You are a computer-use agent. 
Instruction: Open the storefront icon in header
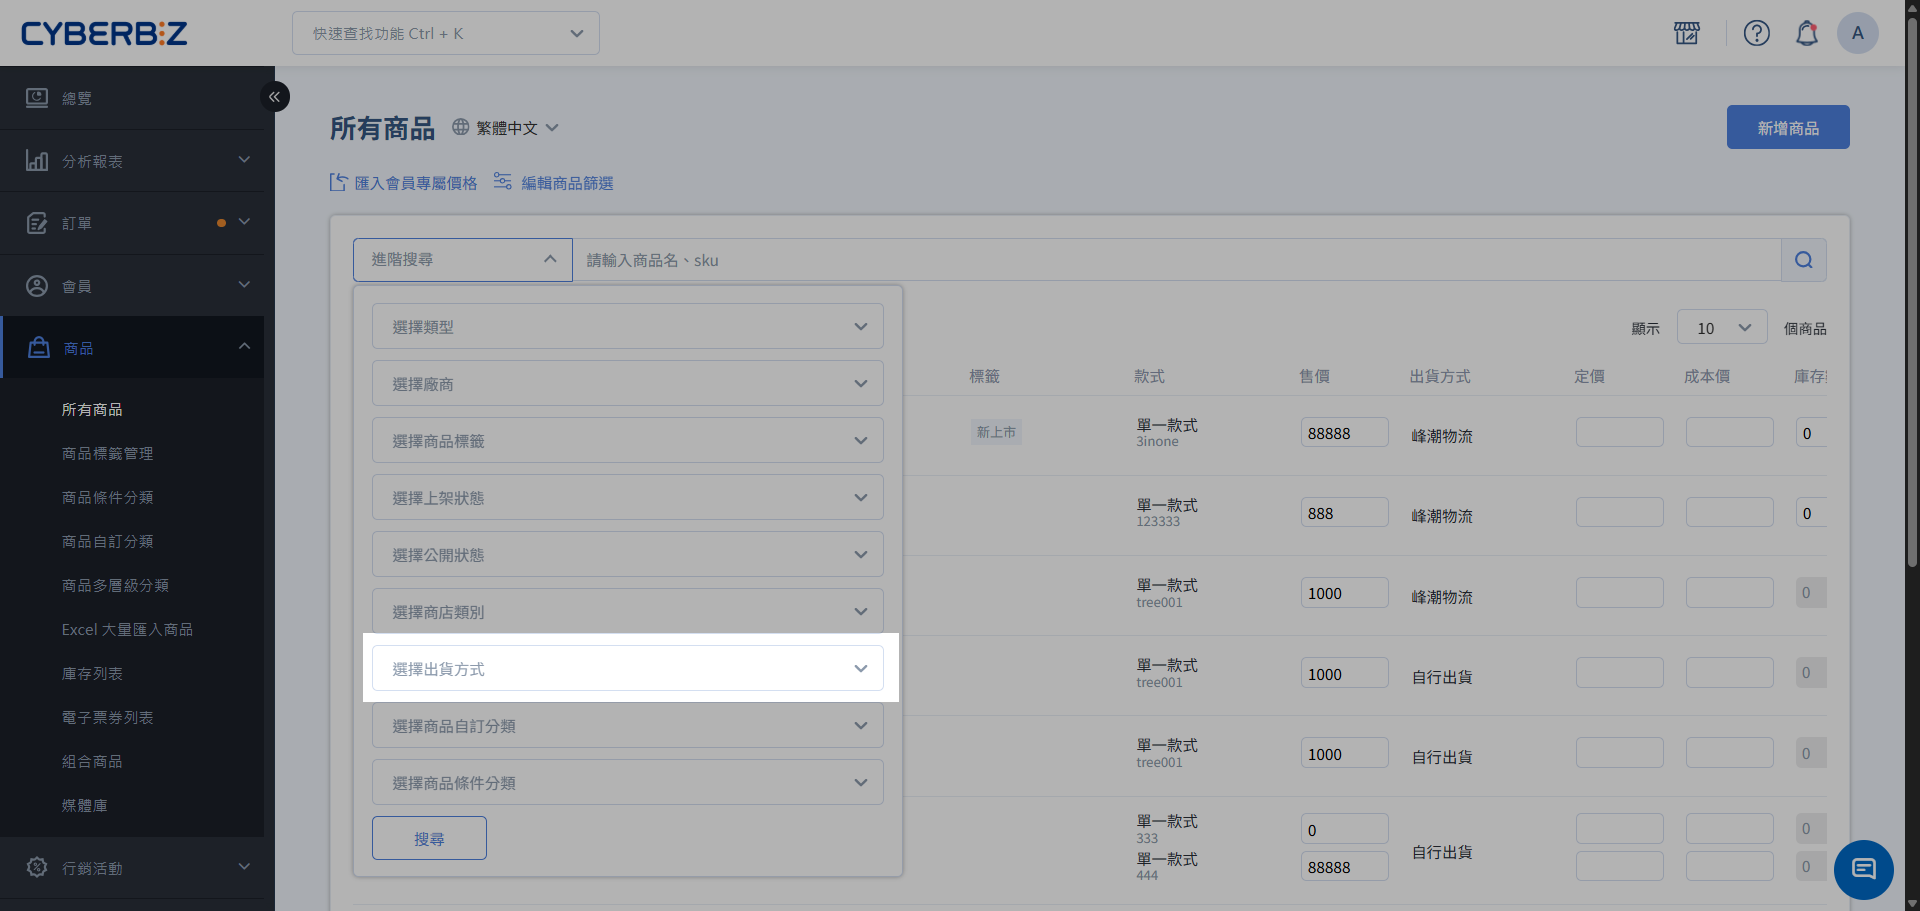click(1687, 33)
